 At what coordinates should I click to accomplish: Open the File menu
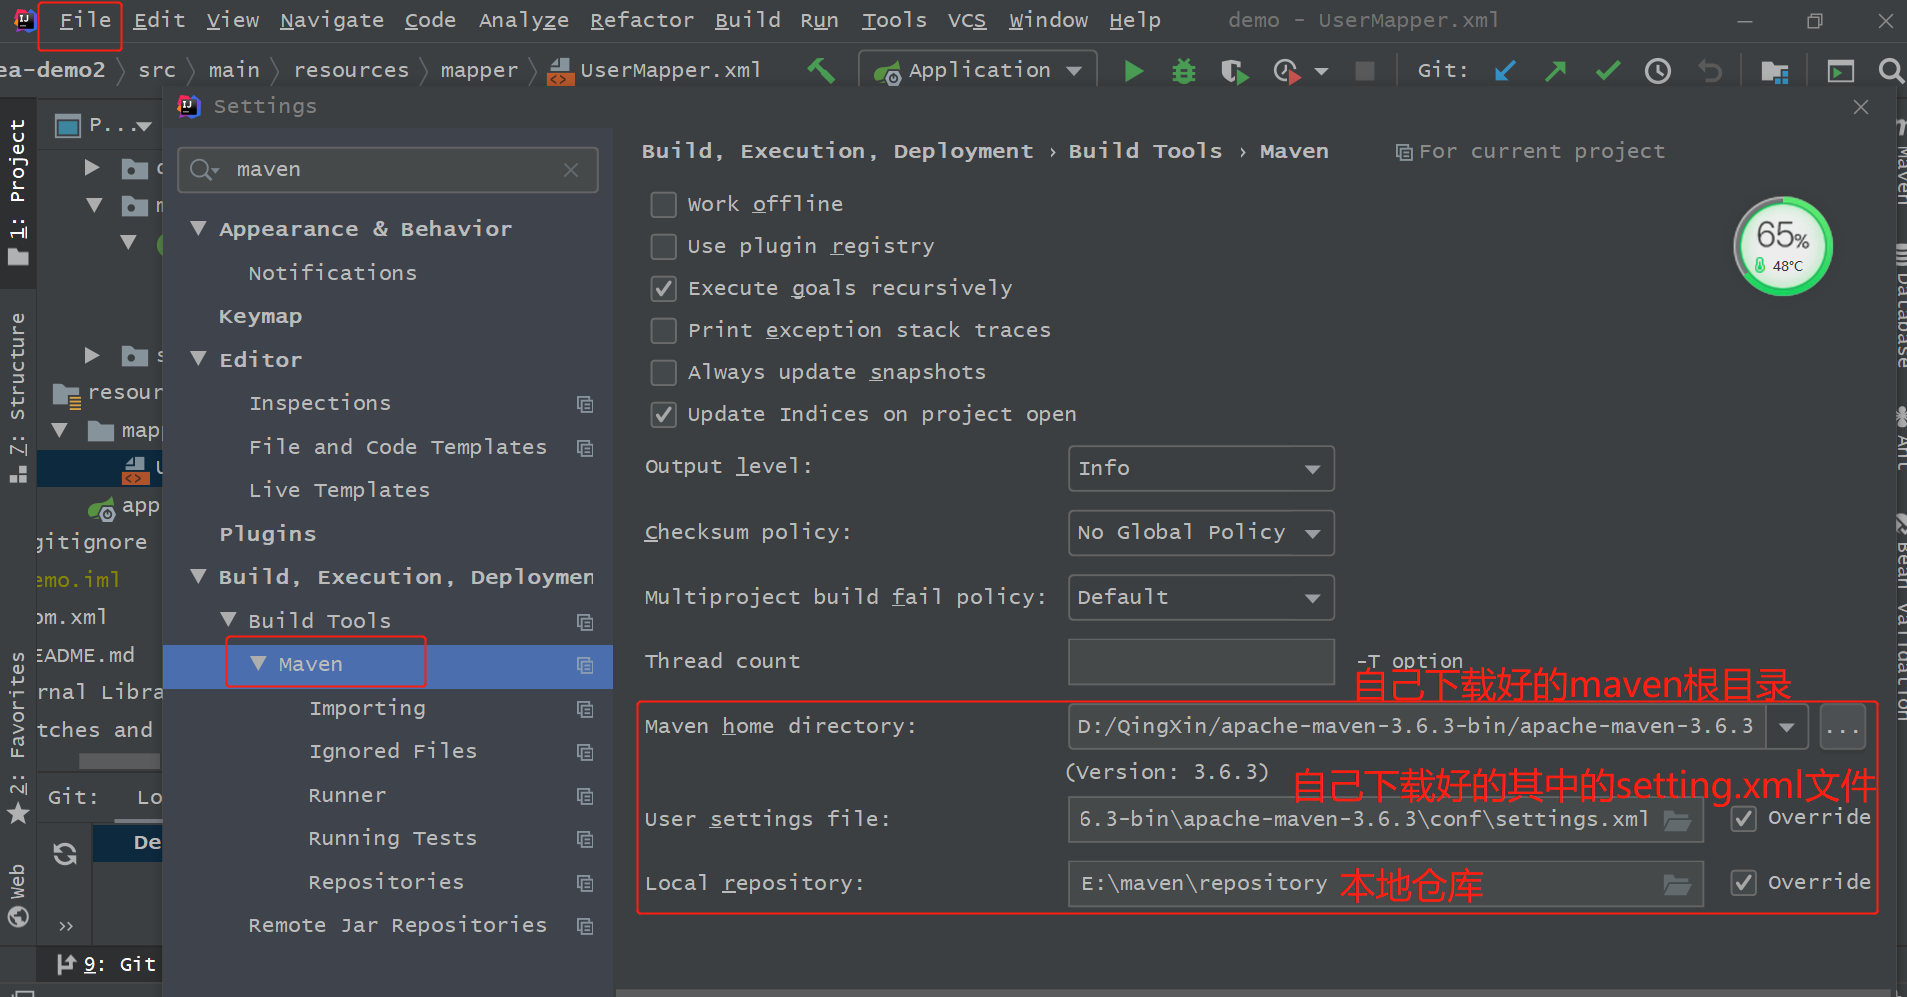85,21
